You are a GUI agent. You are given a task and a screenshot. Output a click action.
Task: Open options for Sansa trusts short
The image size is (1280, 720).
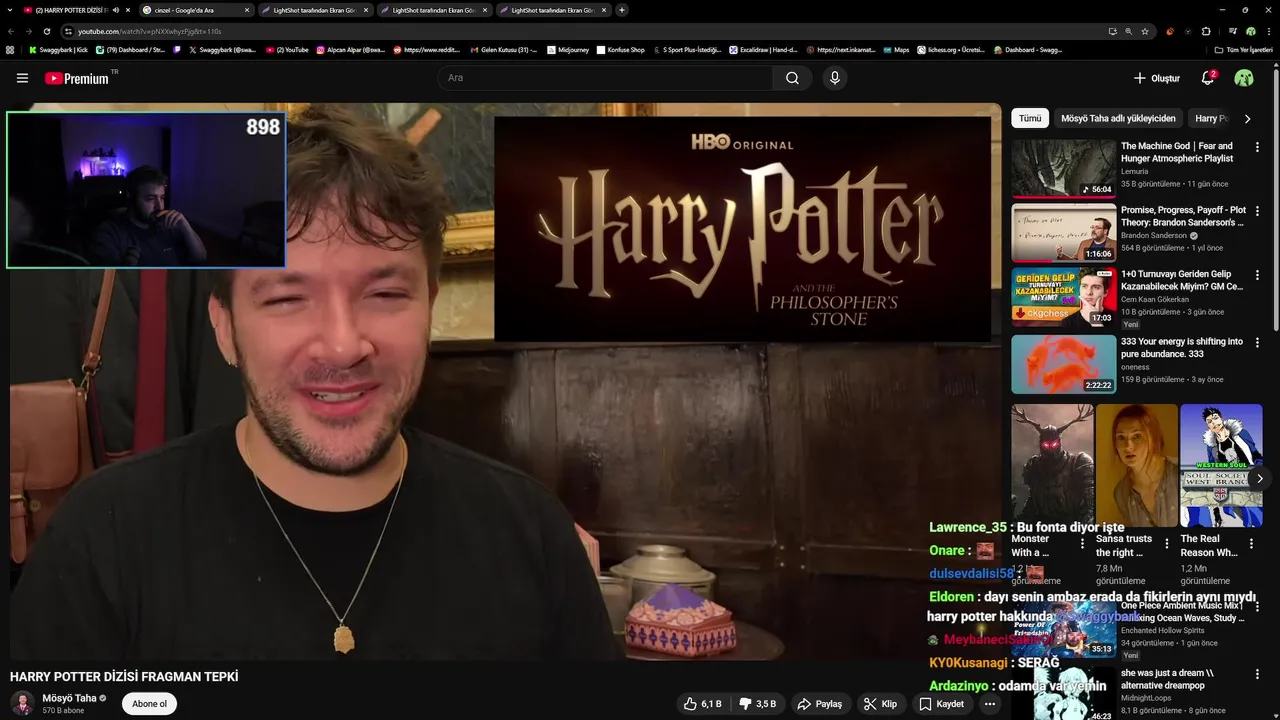(x=1166, y=544)
